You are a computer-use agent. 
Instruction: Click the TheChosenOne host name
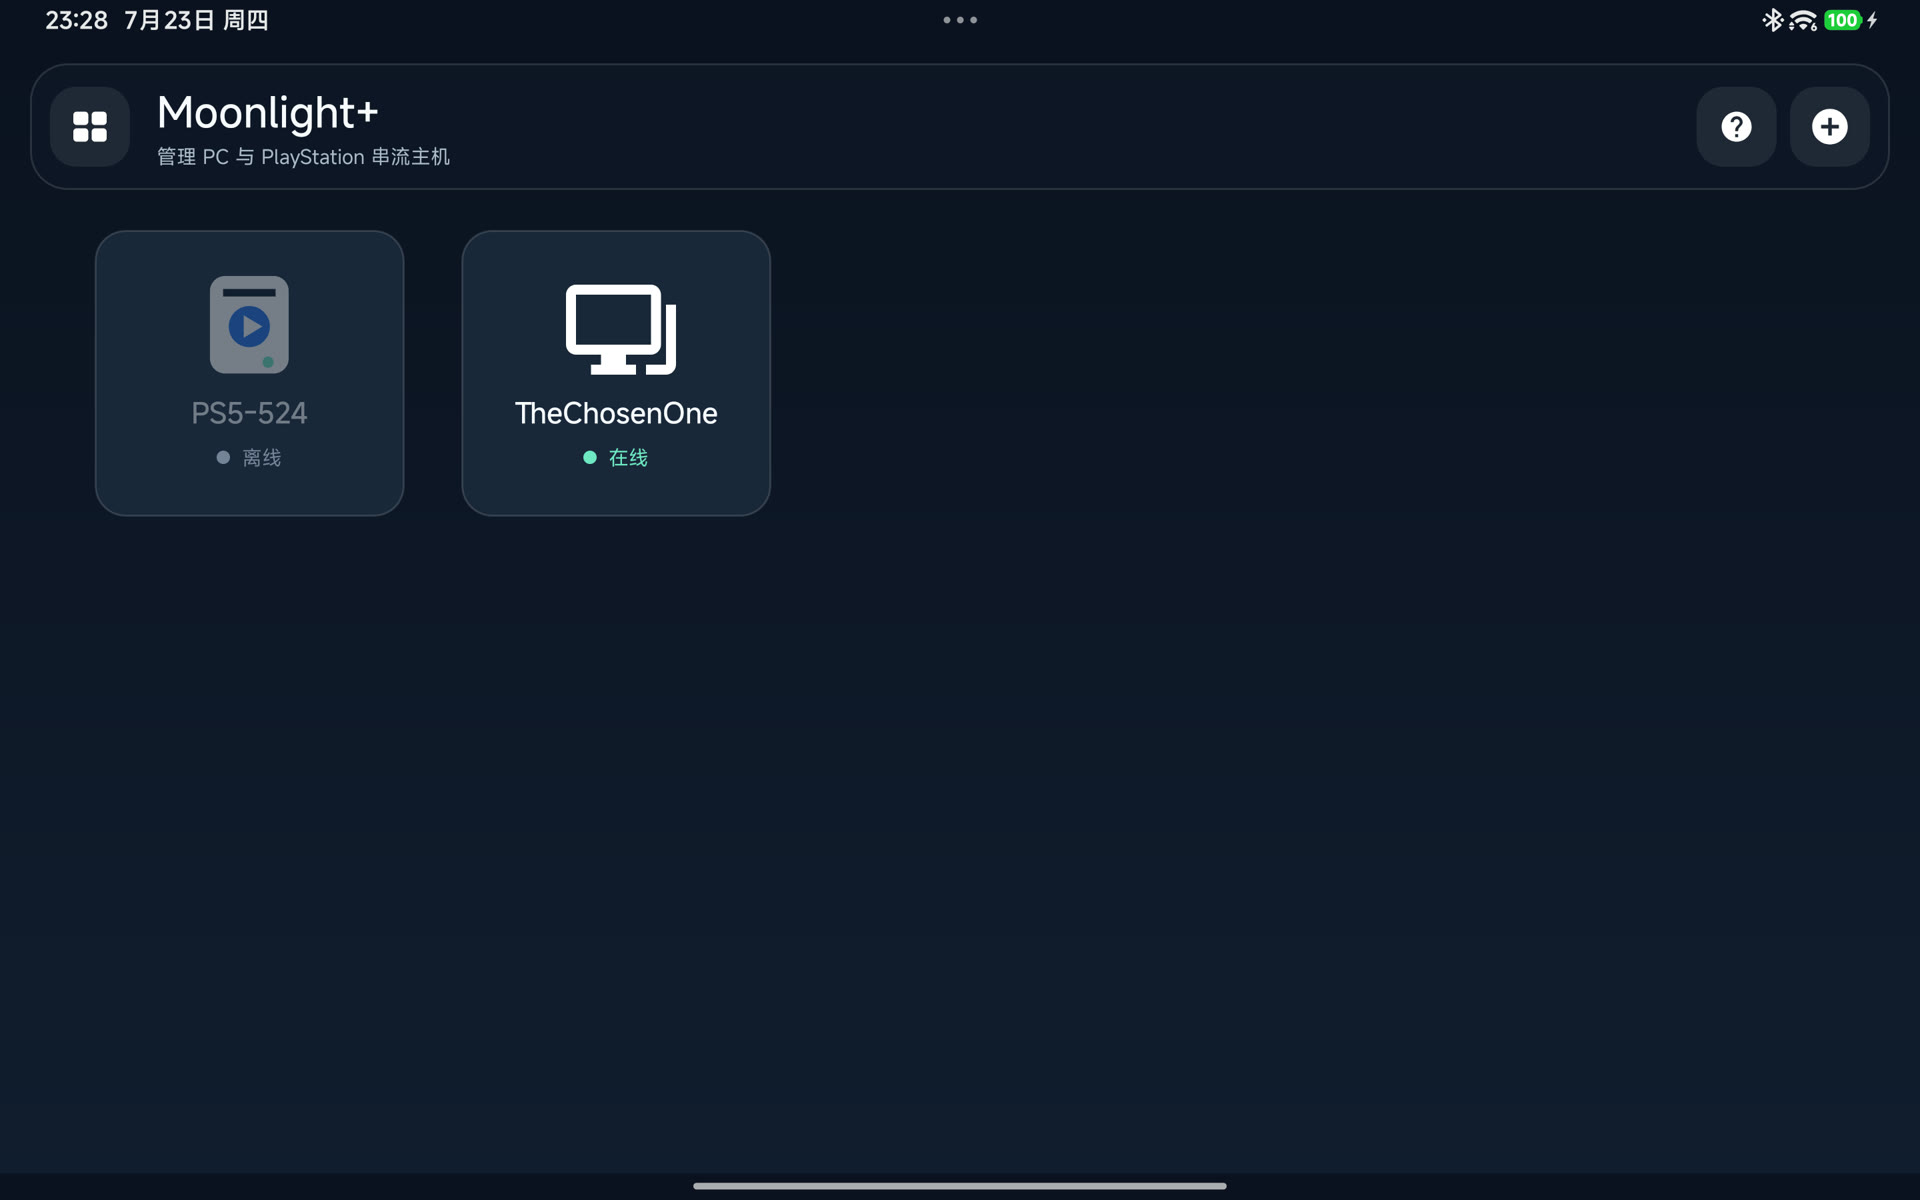point(616,413)
